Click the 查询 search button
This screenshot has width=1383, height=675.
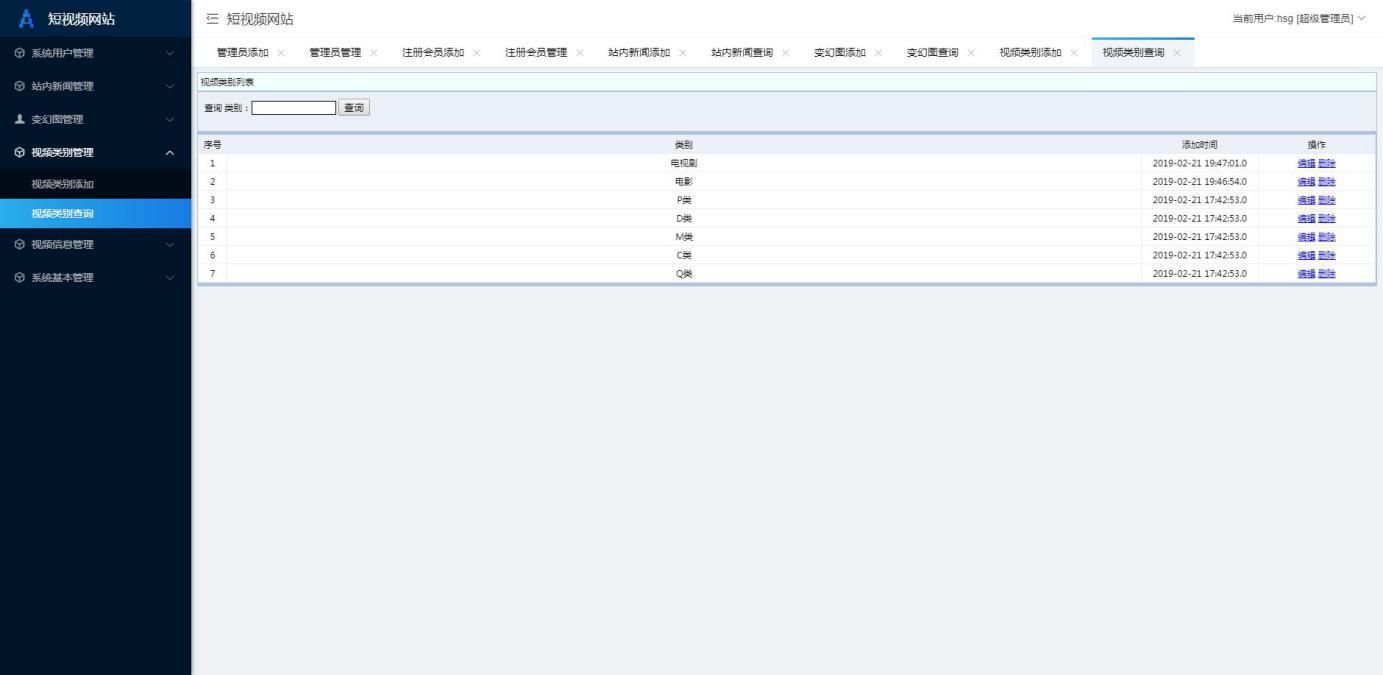[x=354, y=107]
